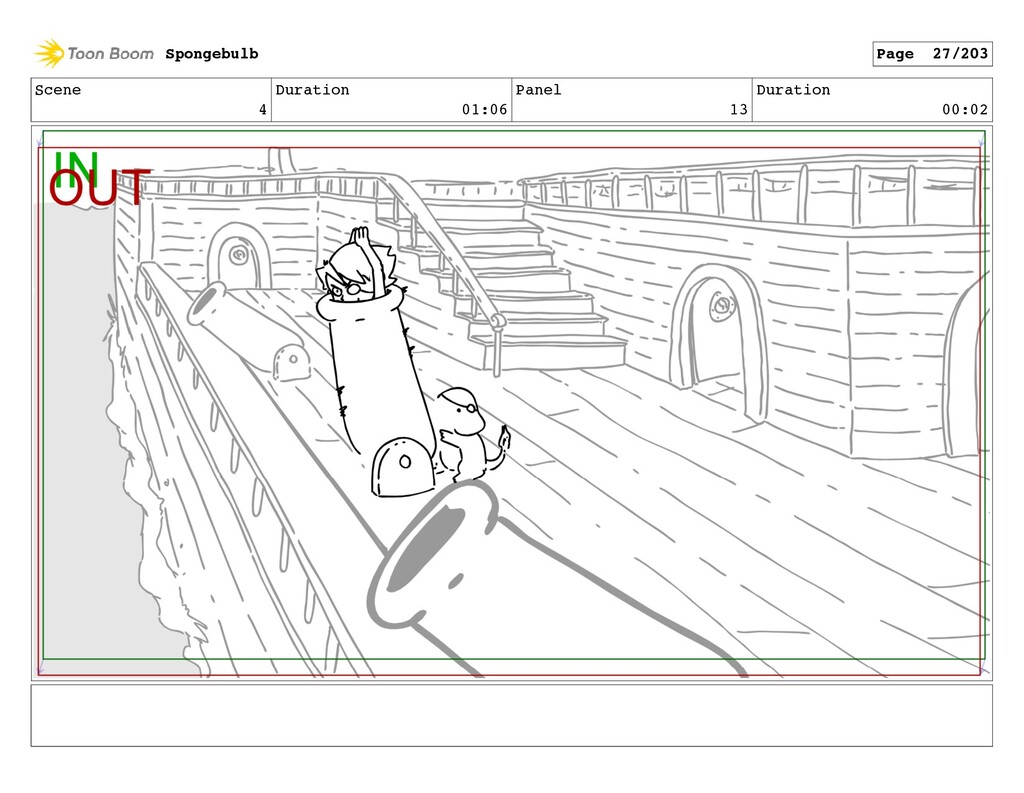Click the Spongebulb project title
This screenshot has width=1024, height=793.
click(212, 54)
